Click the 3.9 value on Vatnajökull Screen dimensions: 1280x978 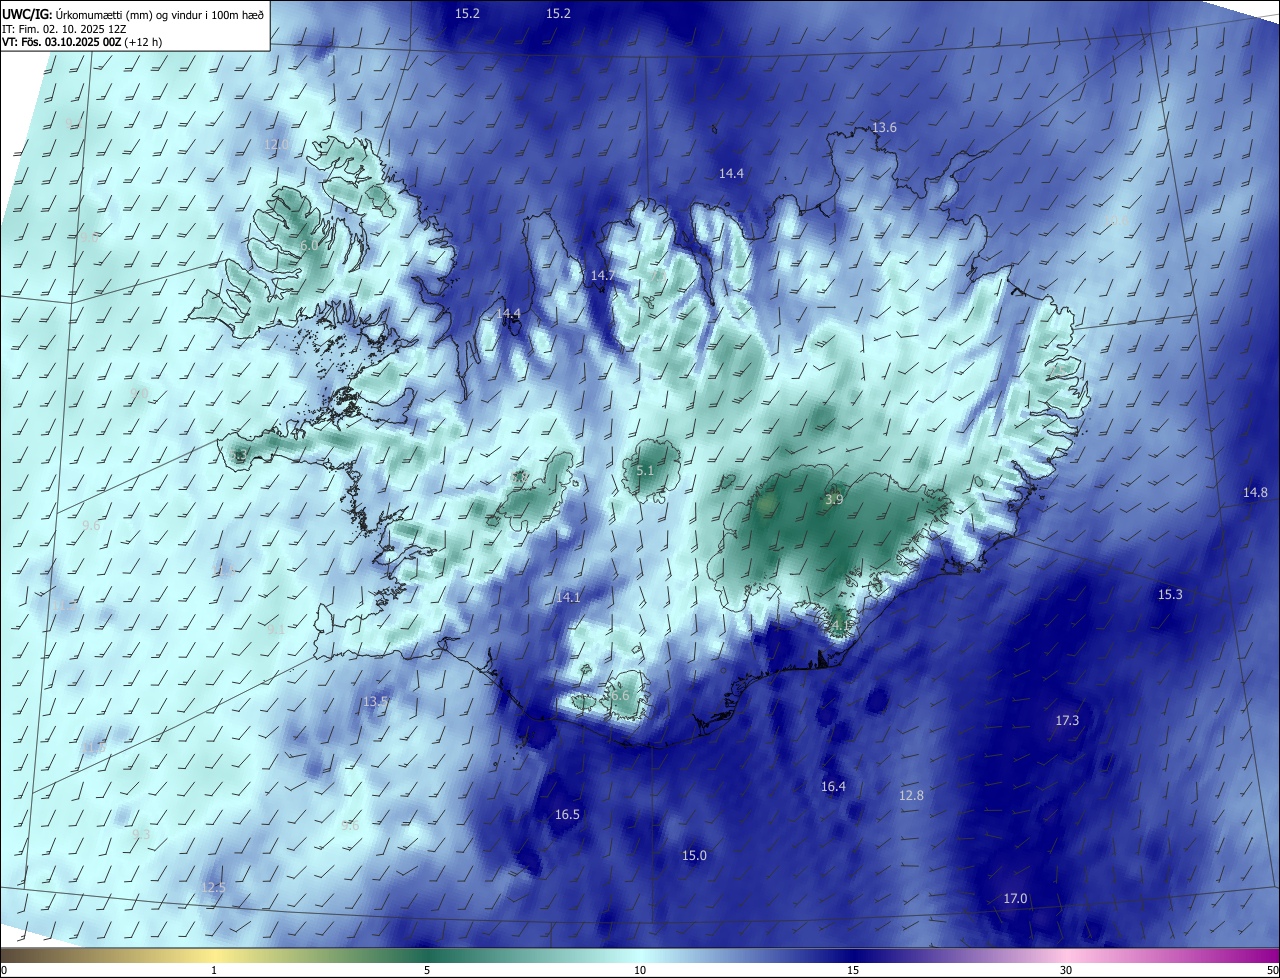click(834, 499)
